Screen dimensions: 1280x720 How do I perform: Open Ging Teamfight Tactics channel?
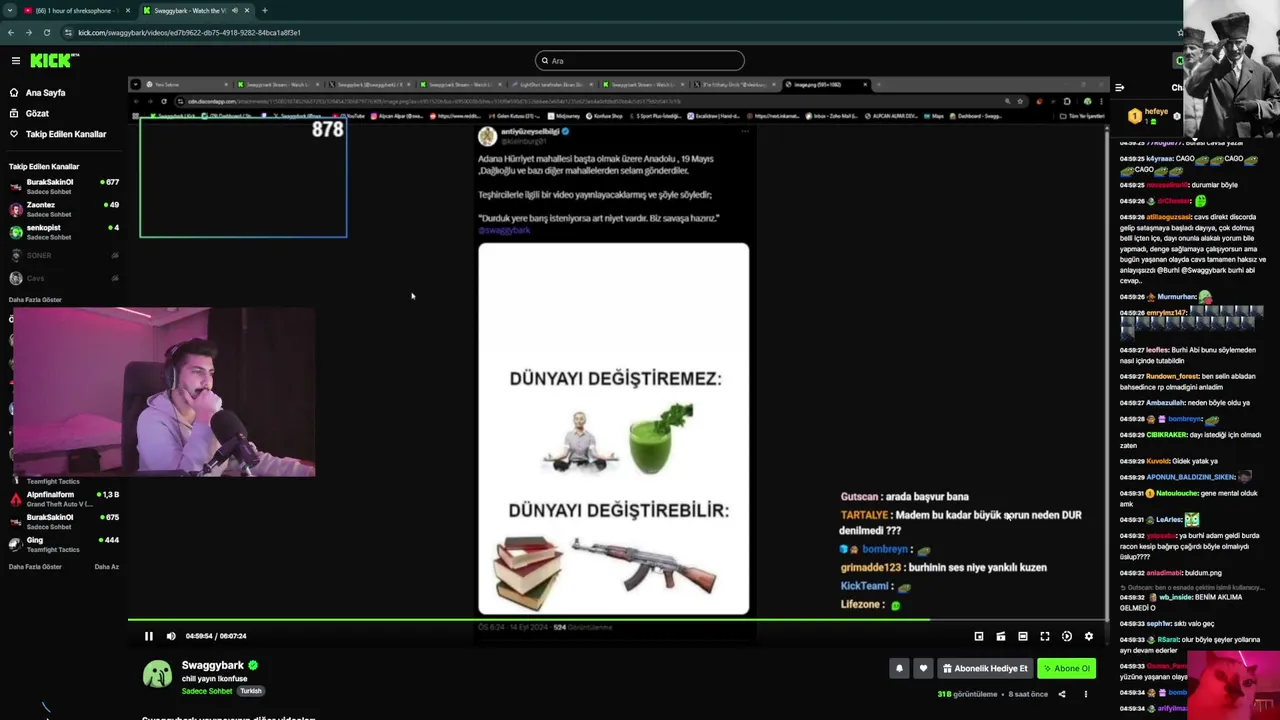(64, 544)
